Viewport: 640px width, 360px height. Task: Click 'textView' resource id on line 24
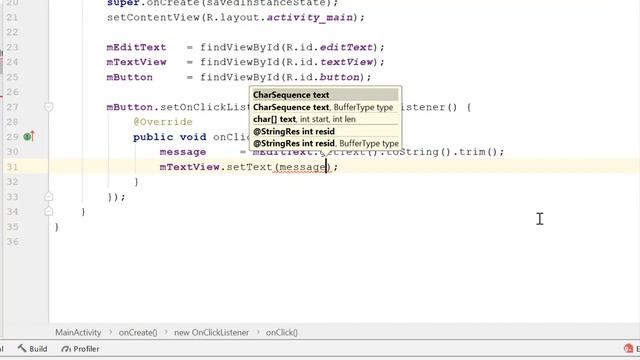(346, 62)
